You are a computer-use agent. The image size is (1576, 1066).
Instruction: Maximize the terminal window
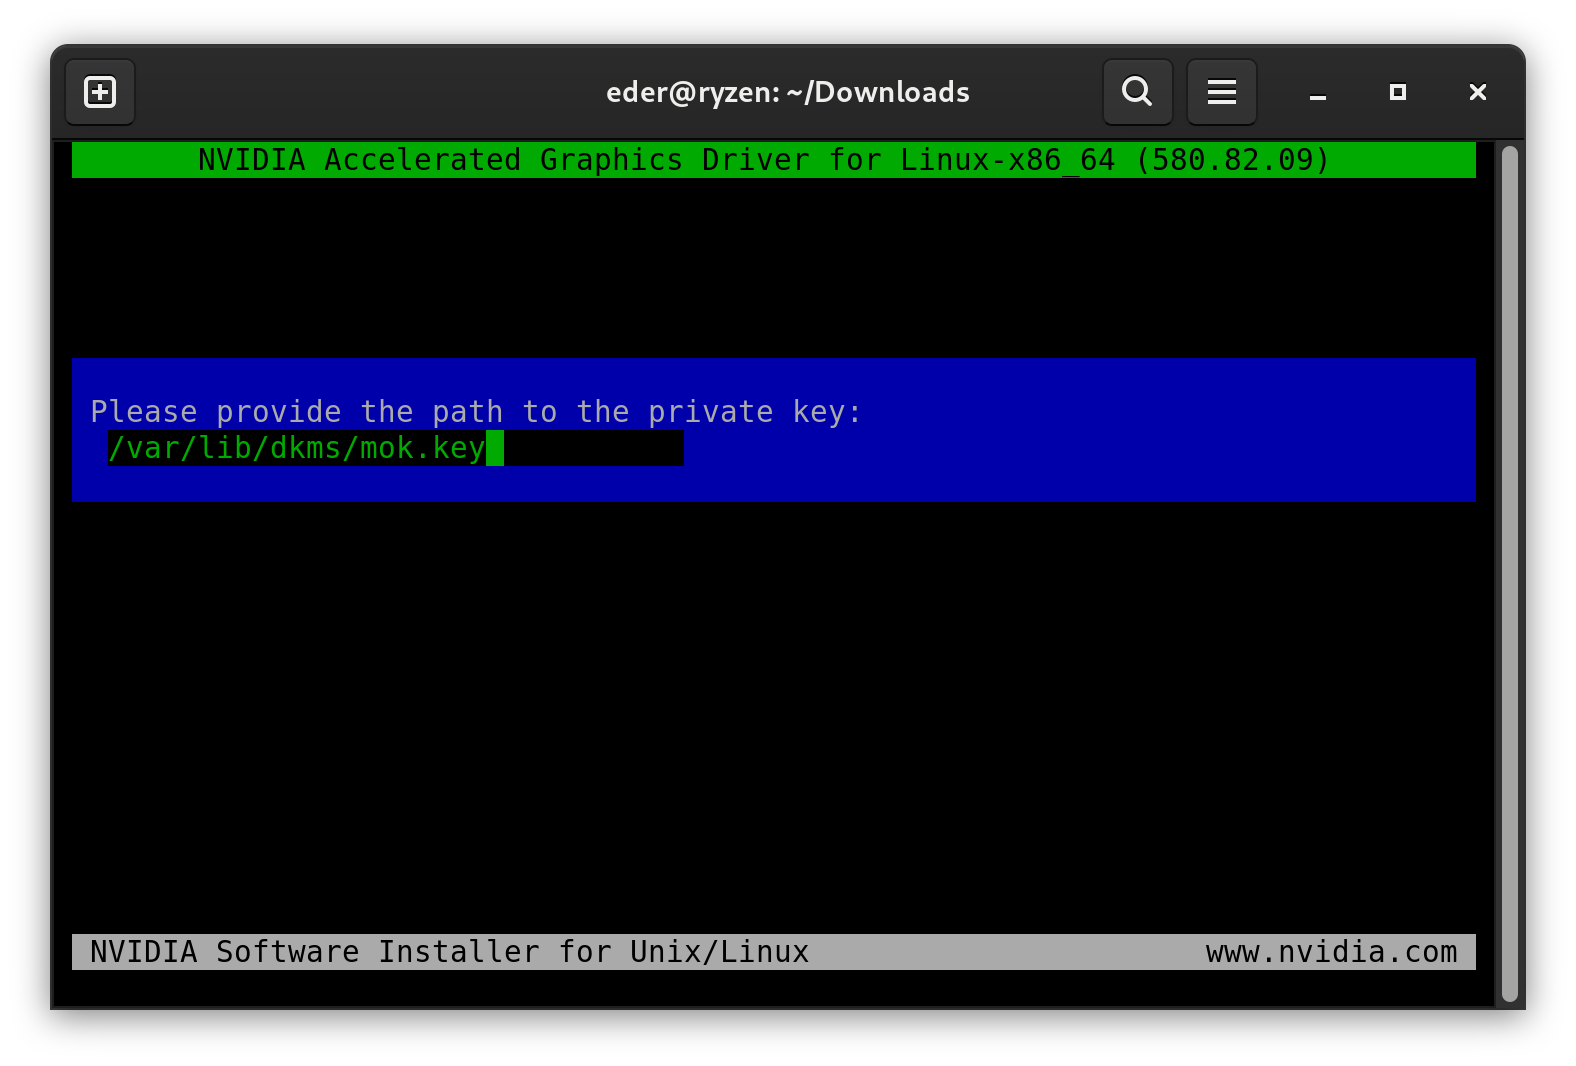point(1397,92)
